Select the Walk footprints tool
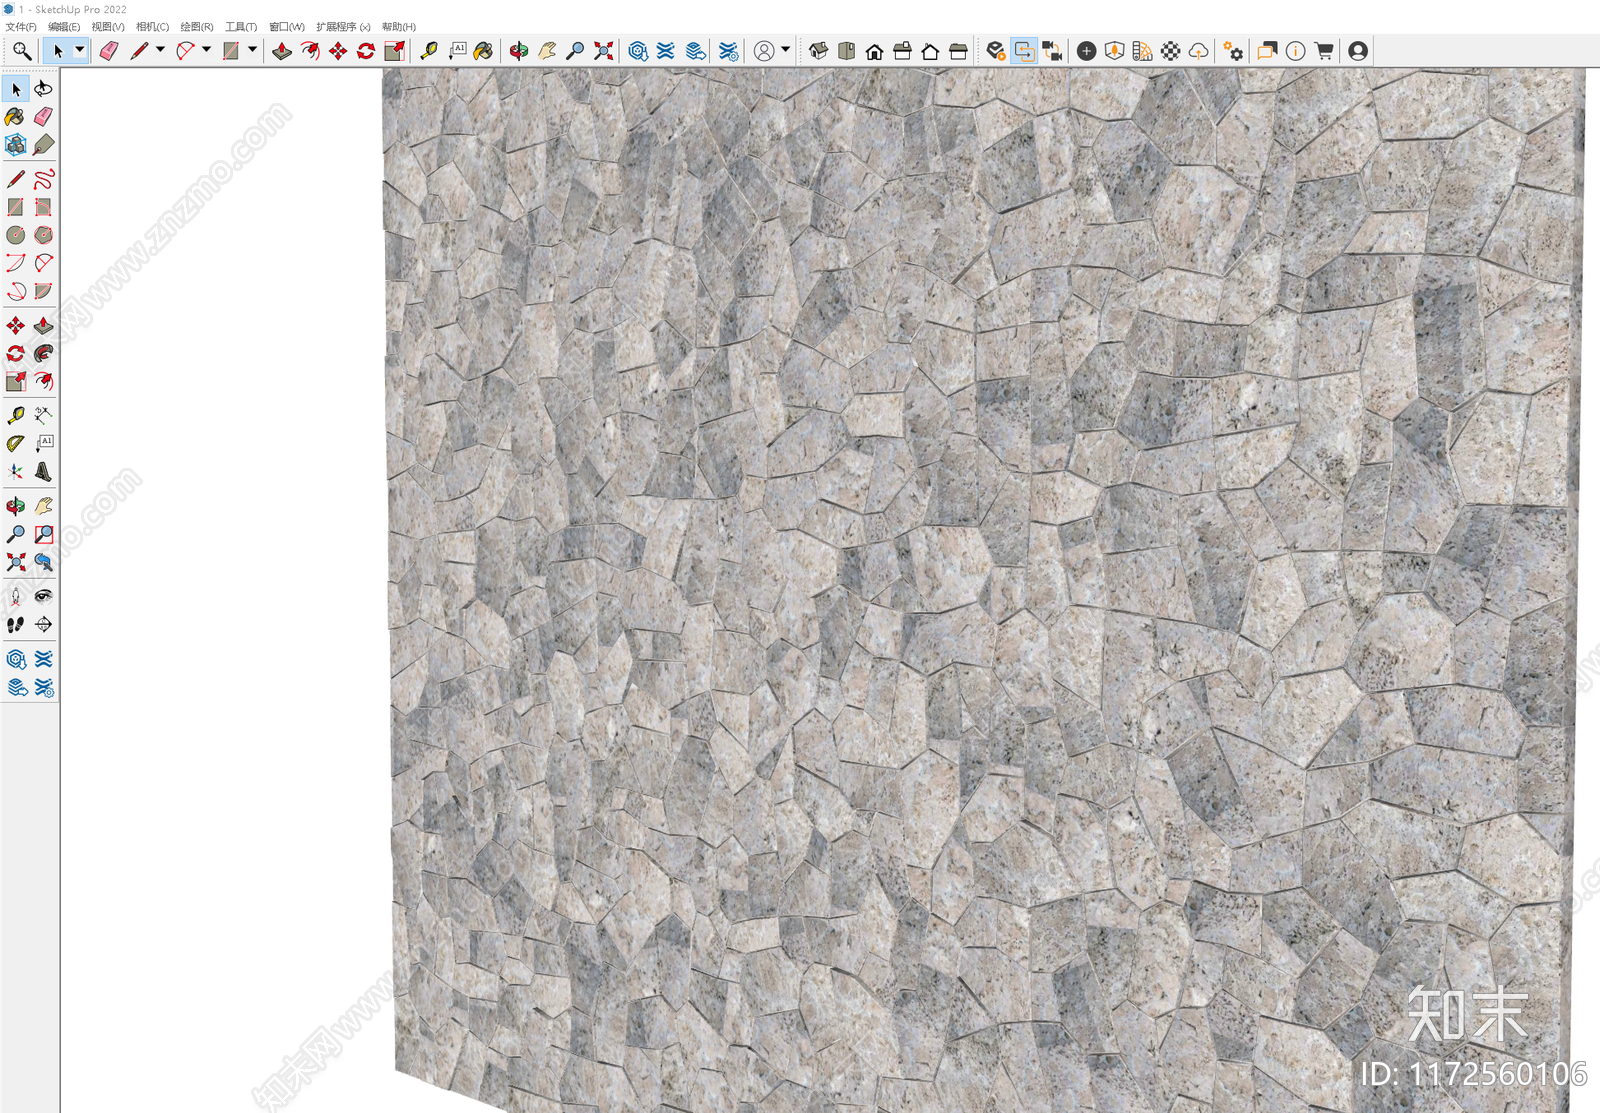Image resolution: width=1600 pixels, height=1113 pixels. click(15, 625)
